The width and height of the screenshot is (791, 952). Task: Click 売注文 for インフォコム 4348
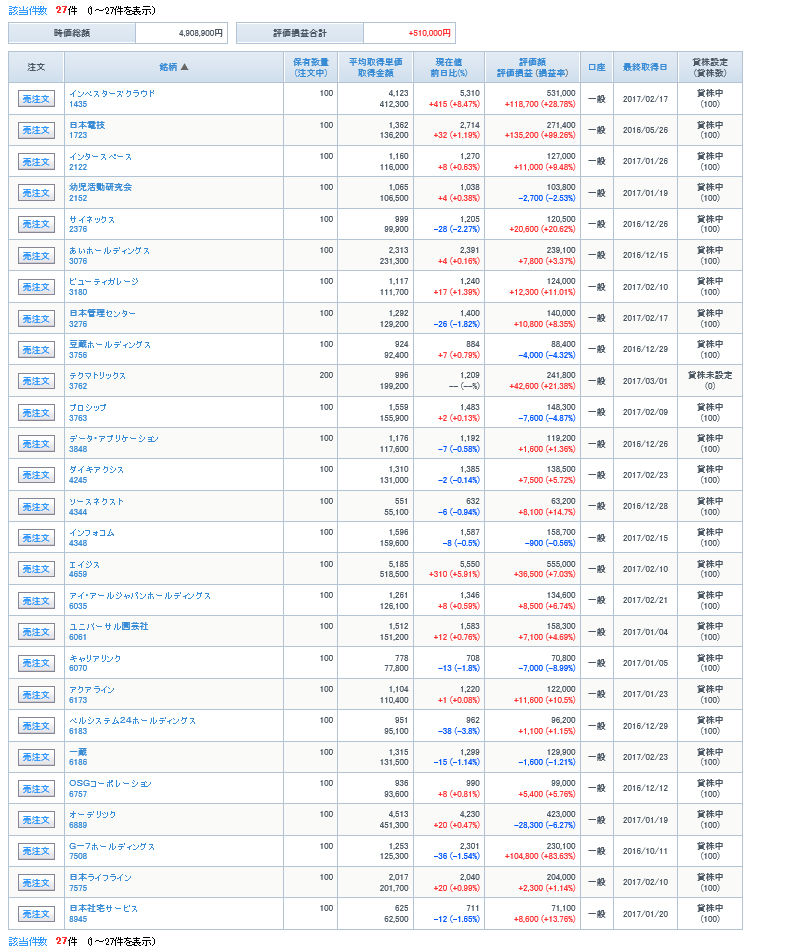tap(36, 538)
